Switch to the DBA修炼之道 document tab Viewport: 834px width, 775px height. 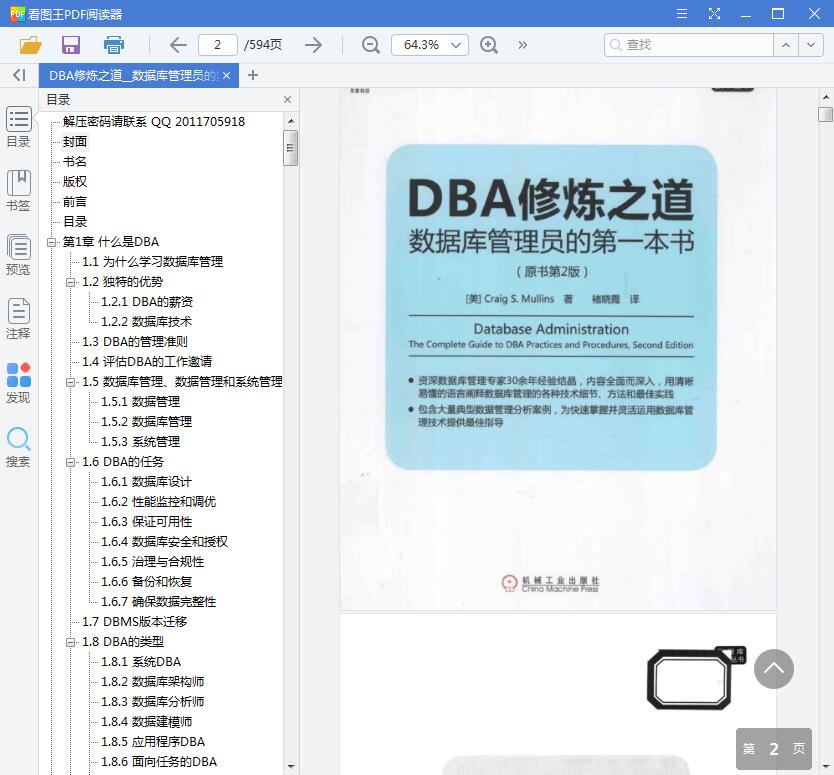click(x=133, y=76)
